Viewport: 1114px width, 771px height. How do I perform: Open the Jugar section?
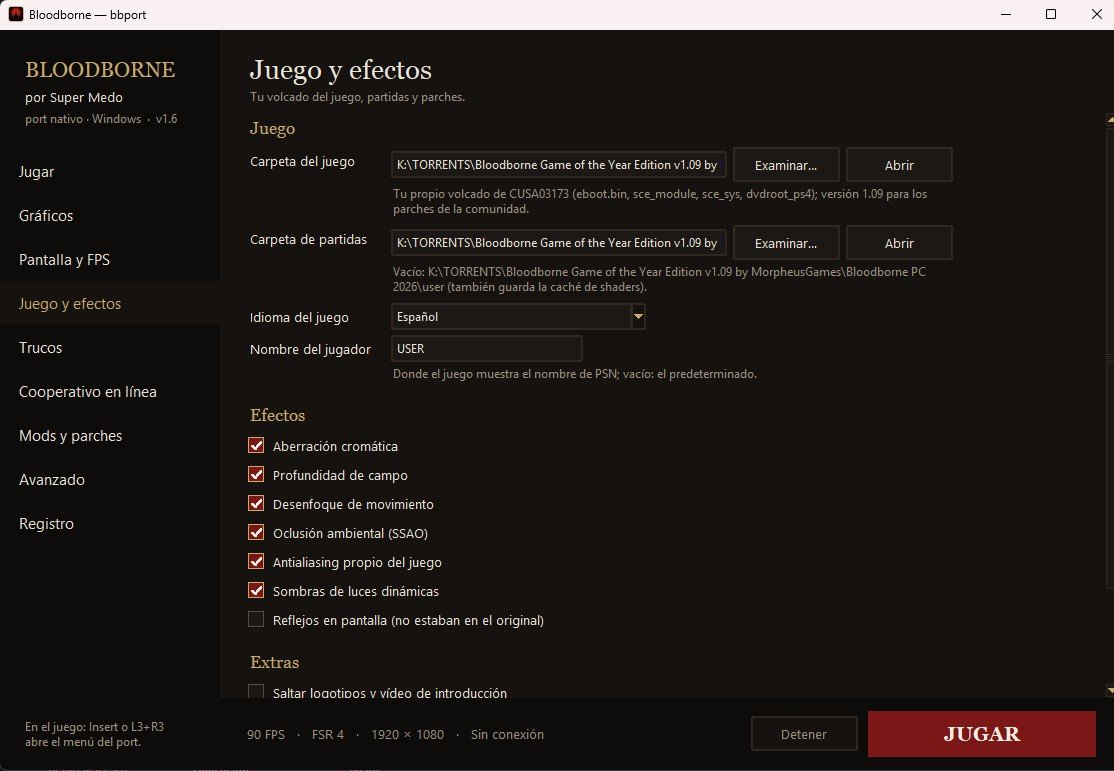click(110, 172)
